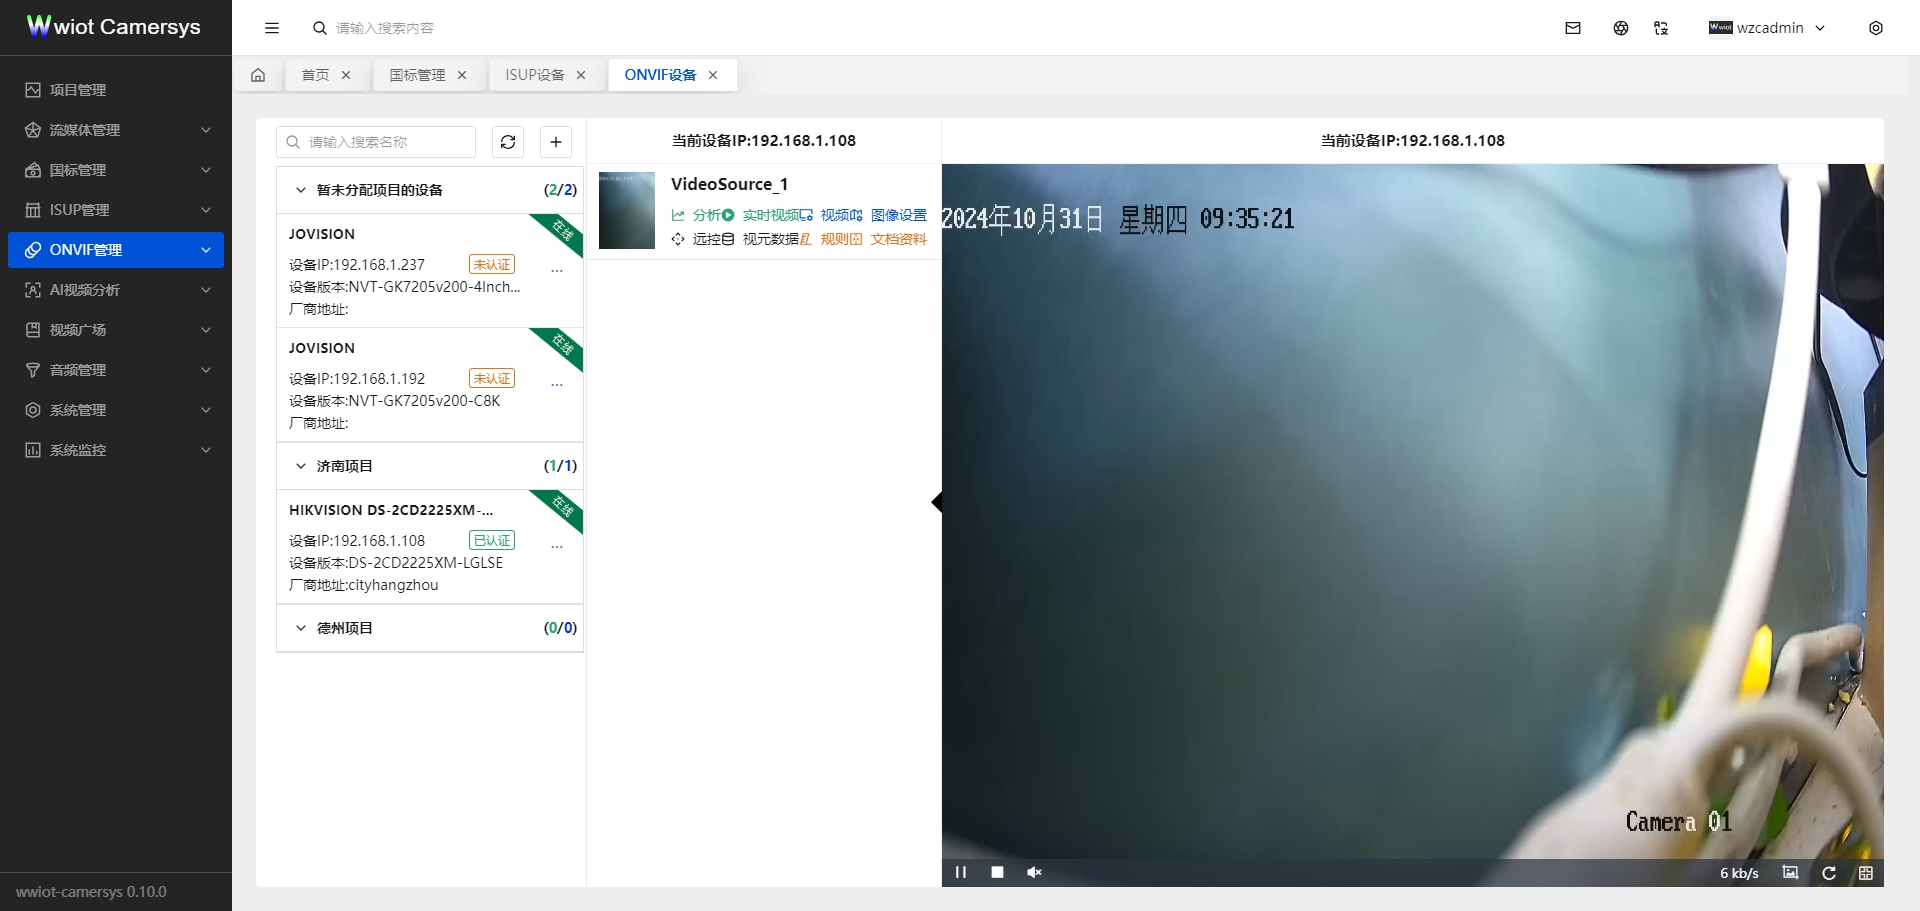Click the 文档资料 link for VideoSource_1
Viewport: 1920px width, 911px height.
(x=897, y=239)
